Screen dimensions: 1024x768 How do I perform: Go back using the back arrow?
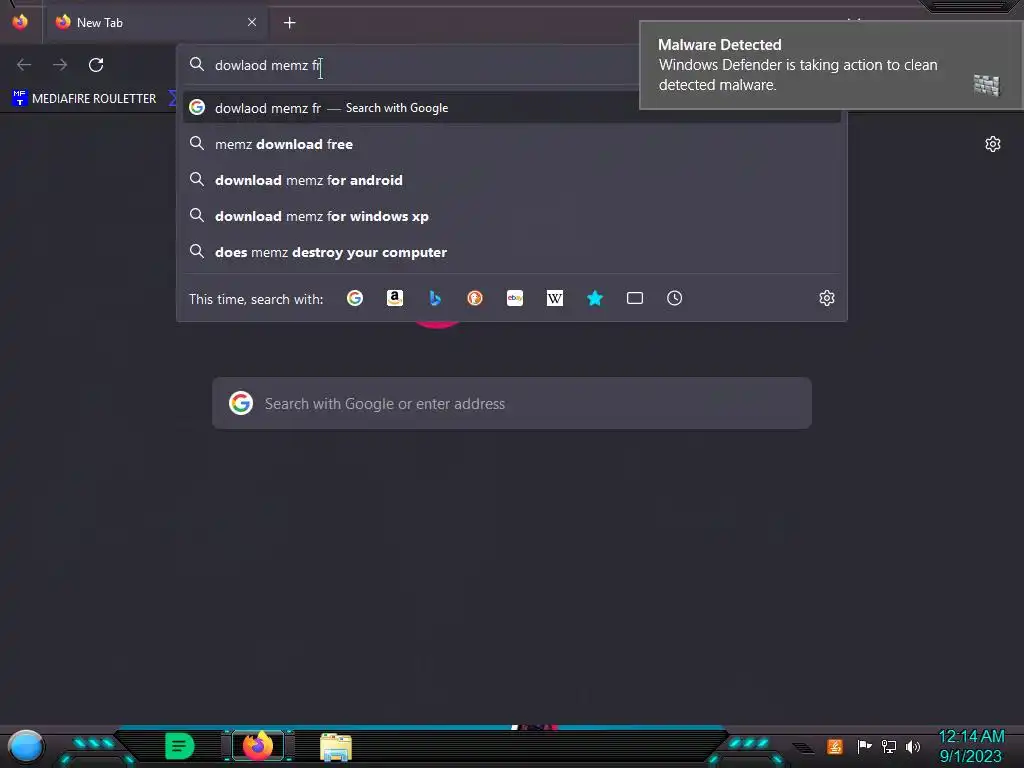pyautogui.click(x=24, y=65)
